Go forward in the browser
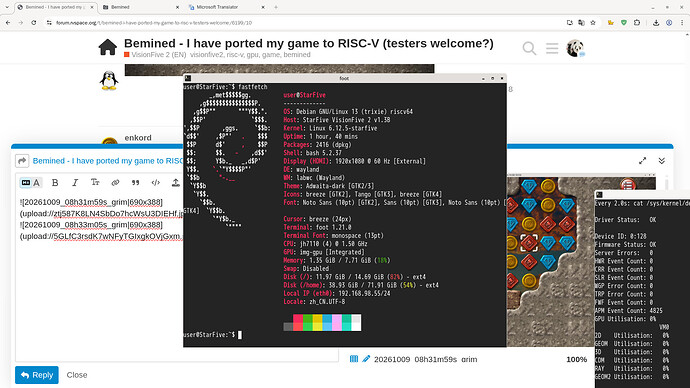 [21, 22]
